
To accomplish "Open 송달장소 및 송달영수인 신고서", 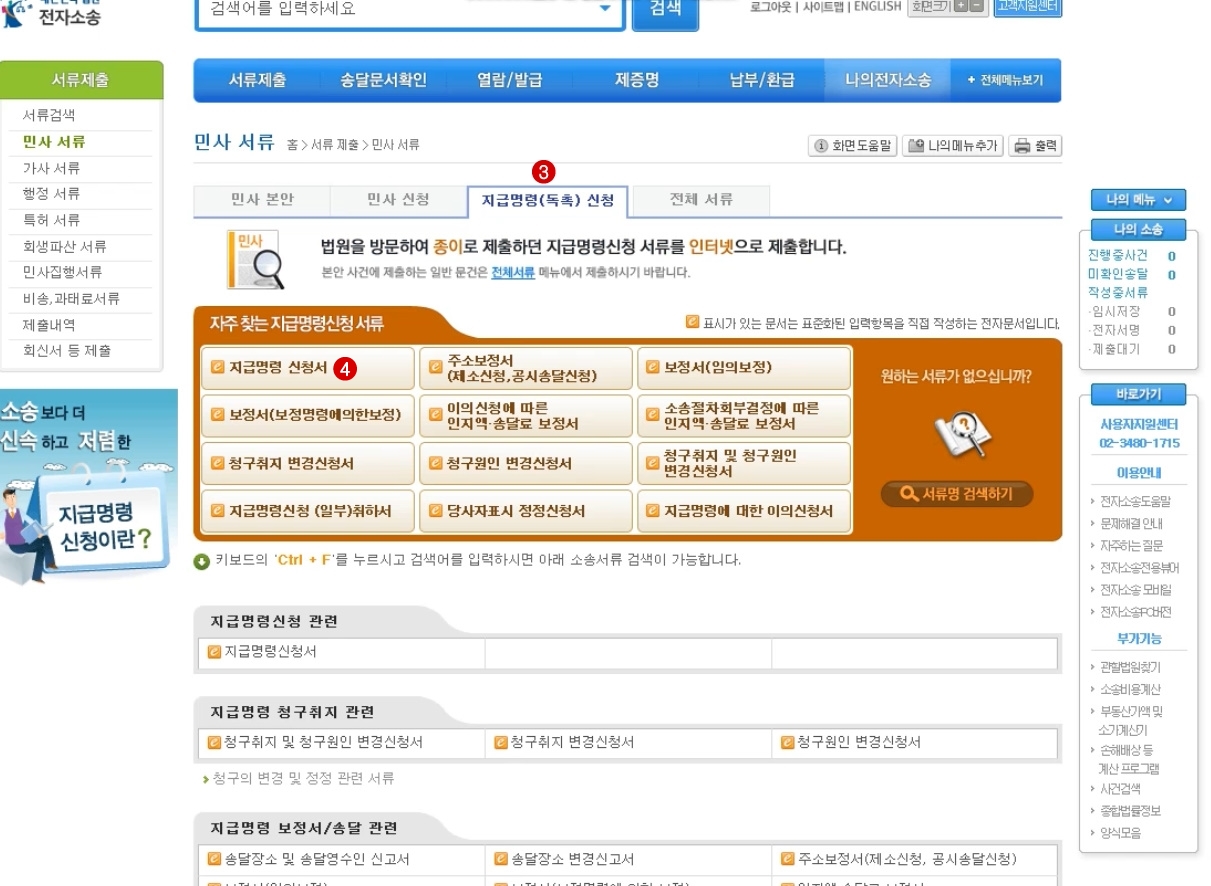I will [x=317, y=860].
